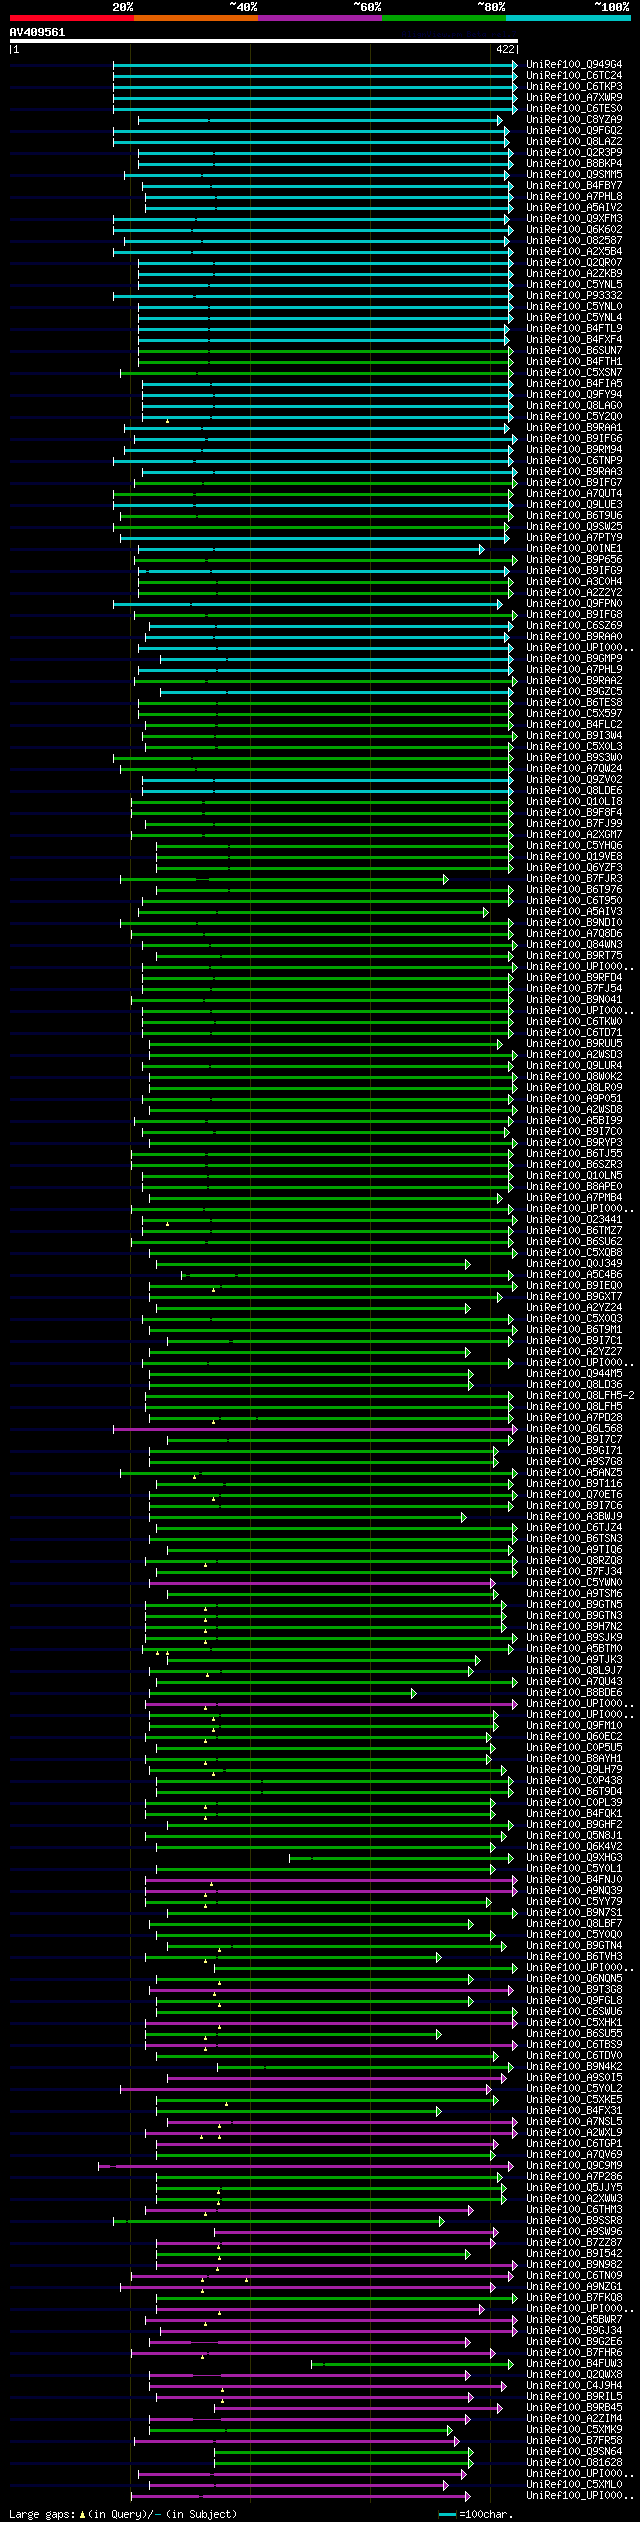
Task: Click the cyan alignment bar for UniRef100_Q949G4
Action: point(315,65)
